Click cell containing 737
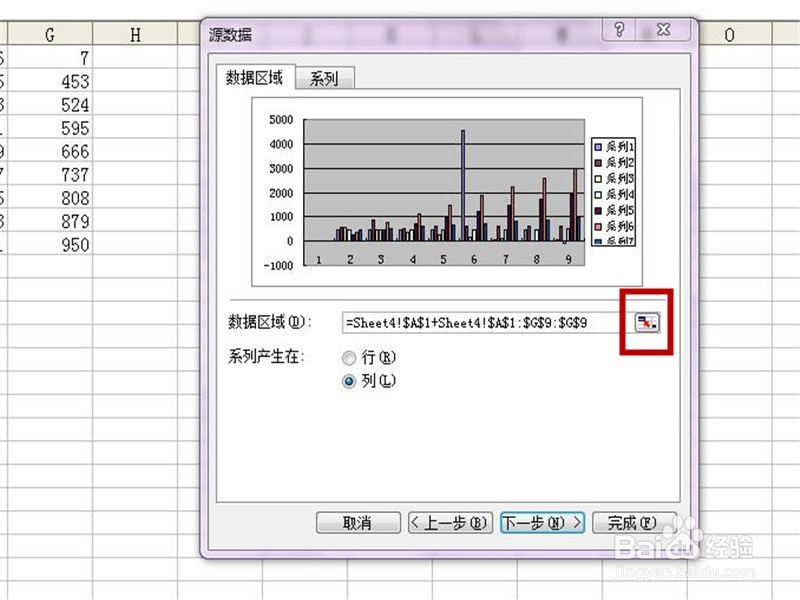 click(50, 174)
